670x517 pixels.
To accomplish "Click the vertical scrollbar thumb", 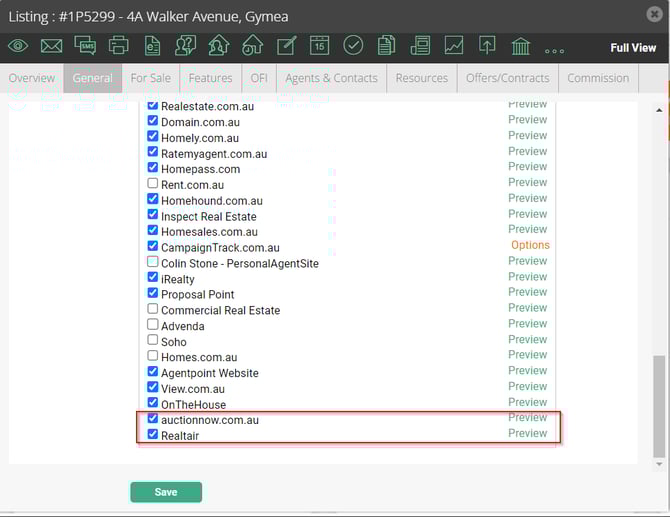I will tap(659, 406).
